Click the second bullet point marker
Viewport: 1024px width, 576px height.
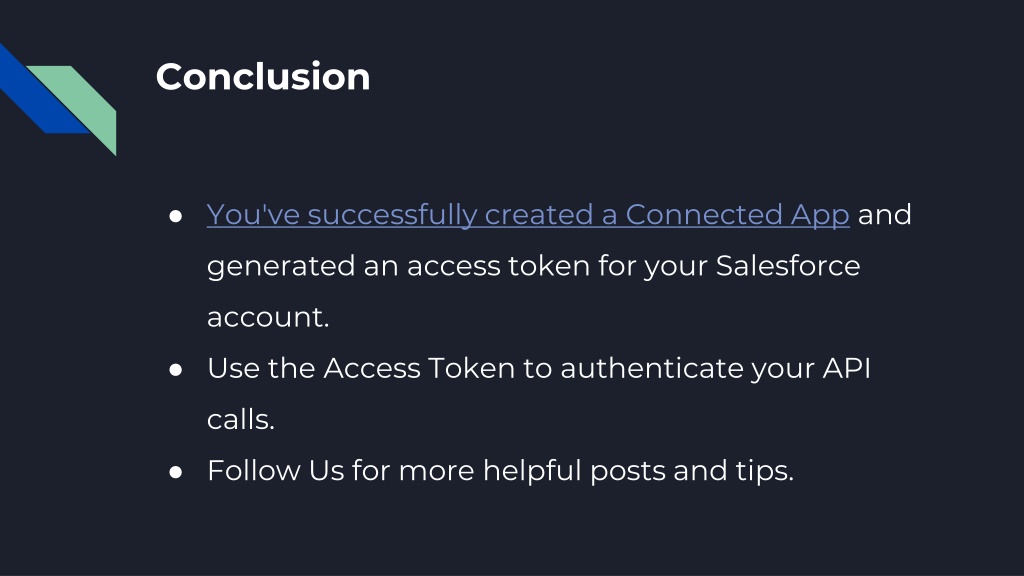pyautogui.click(x=175, y=370)
